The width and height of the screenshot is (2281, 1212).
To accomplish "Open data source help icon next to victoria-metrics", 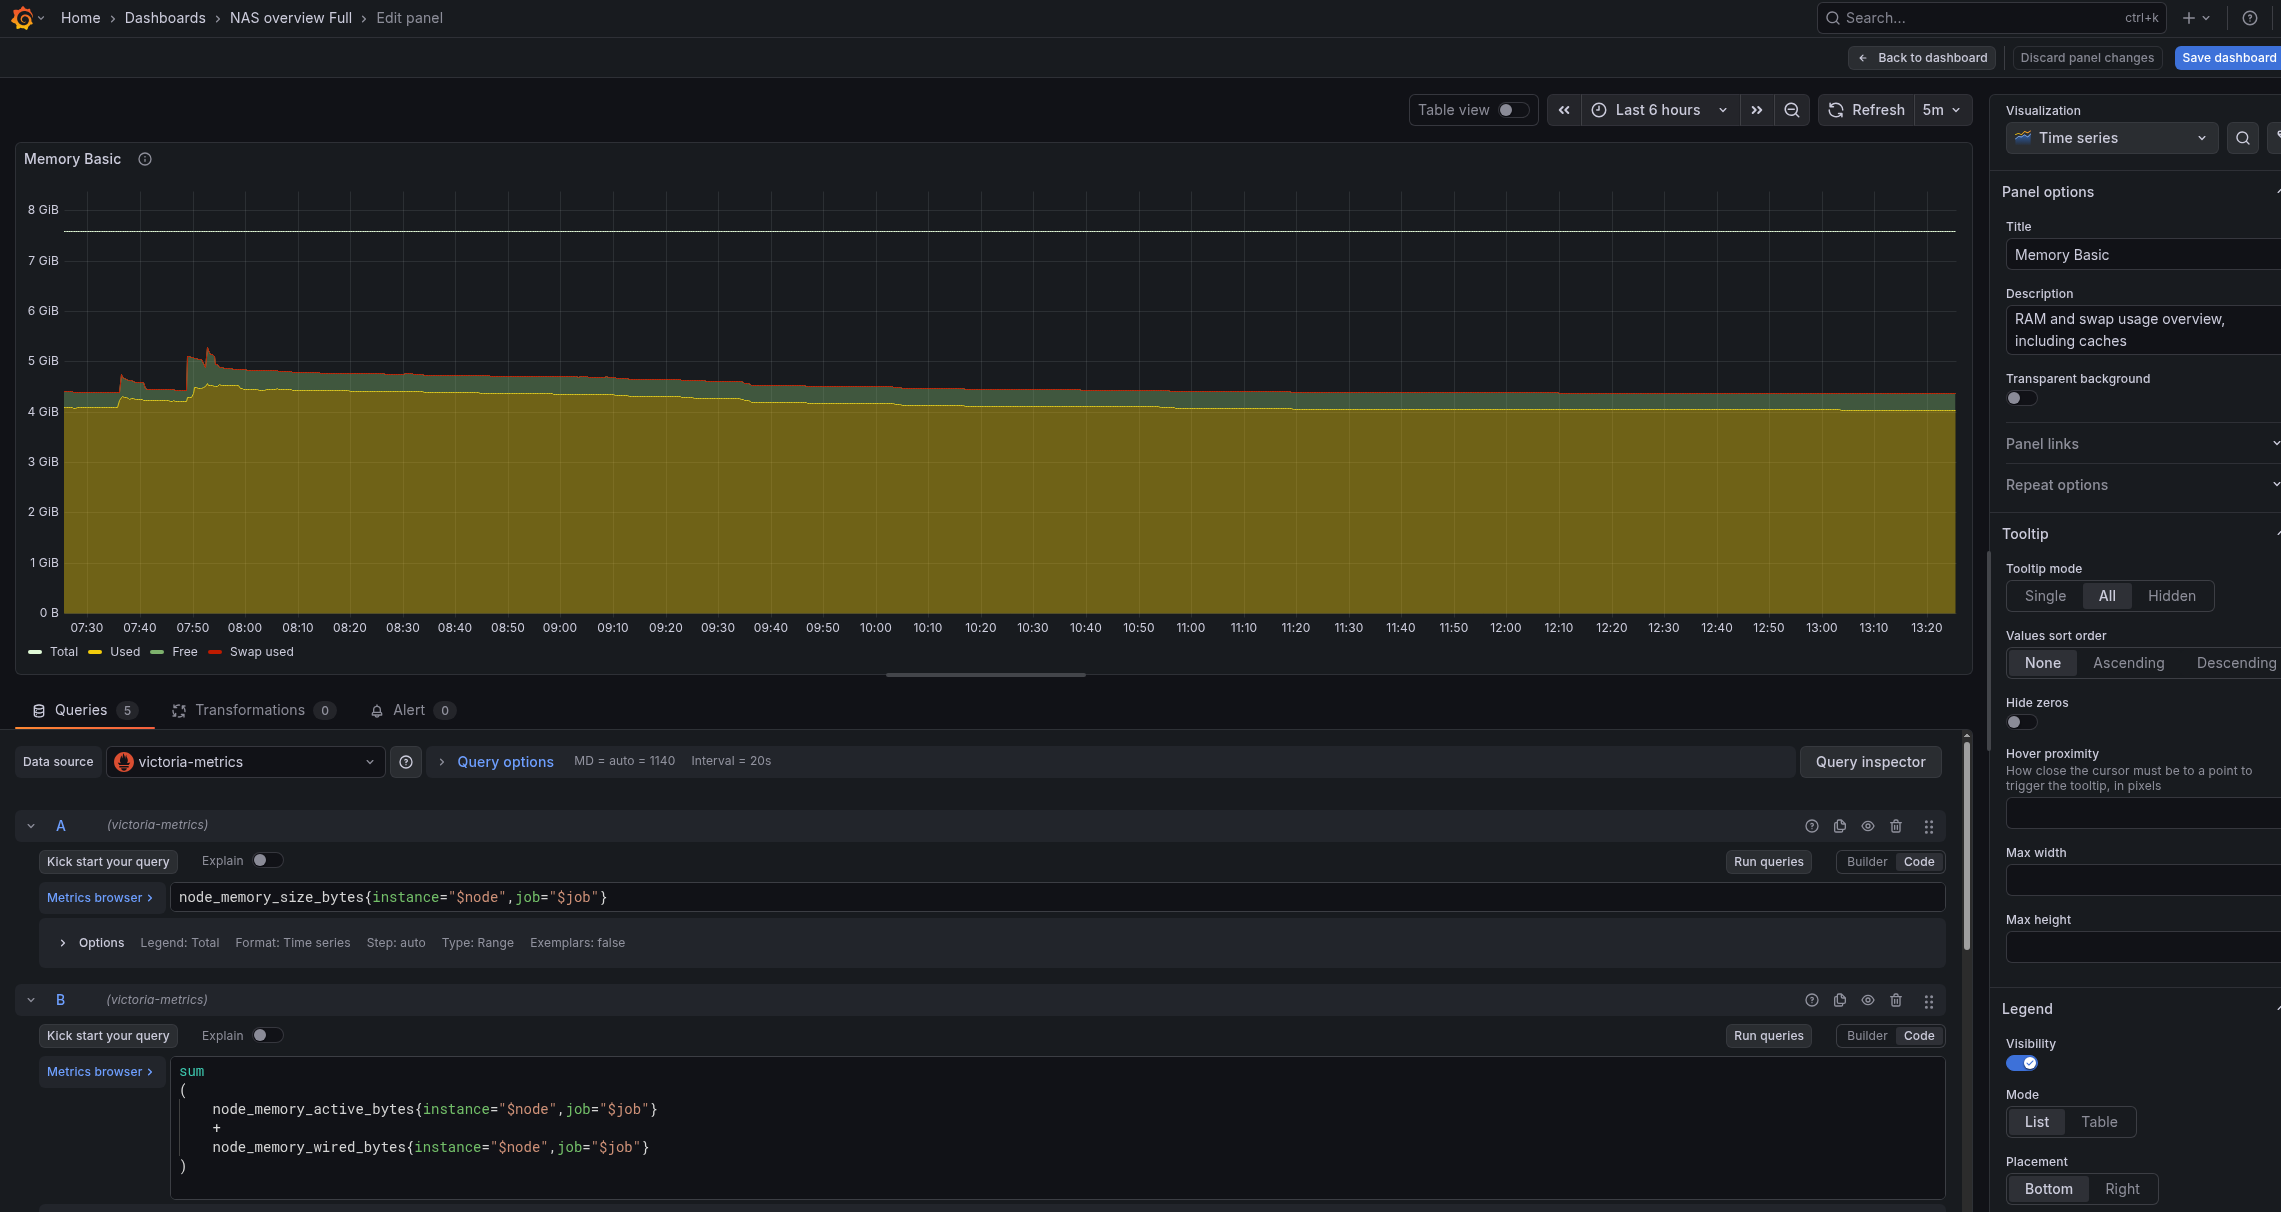I will coord(405,762).
